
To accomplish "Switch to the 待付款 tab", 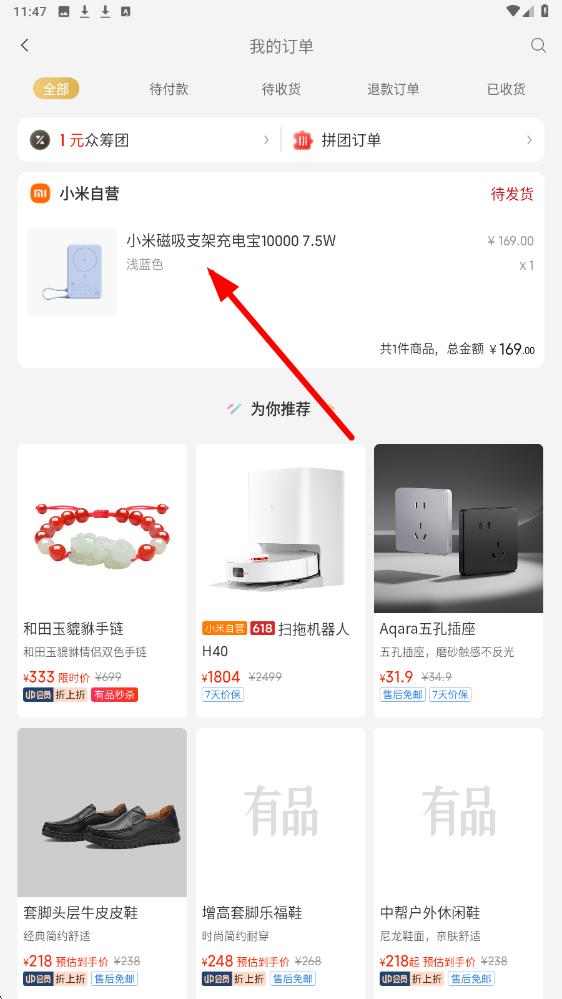I will click(x=169, y=89).
